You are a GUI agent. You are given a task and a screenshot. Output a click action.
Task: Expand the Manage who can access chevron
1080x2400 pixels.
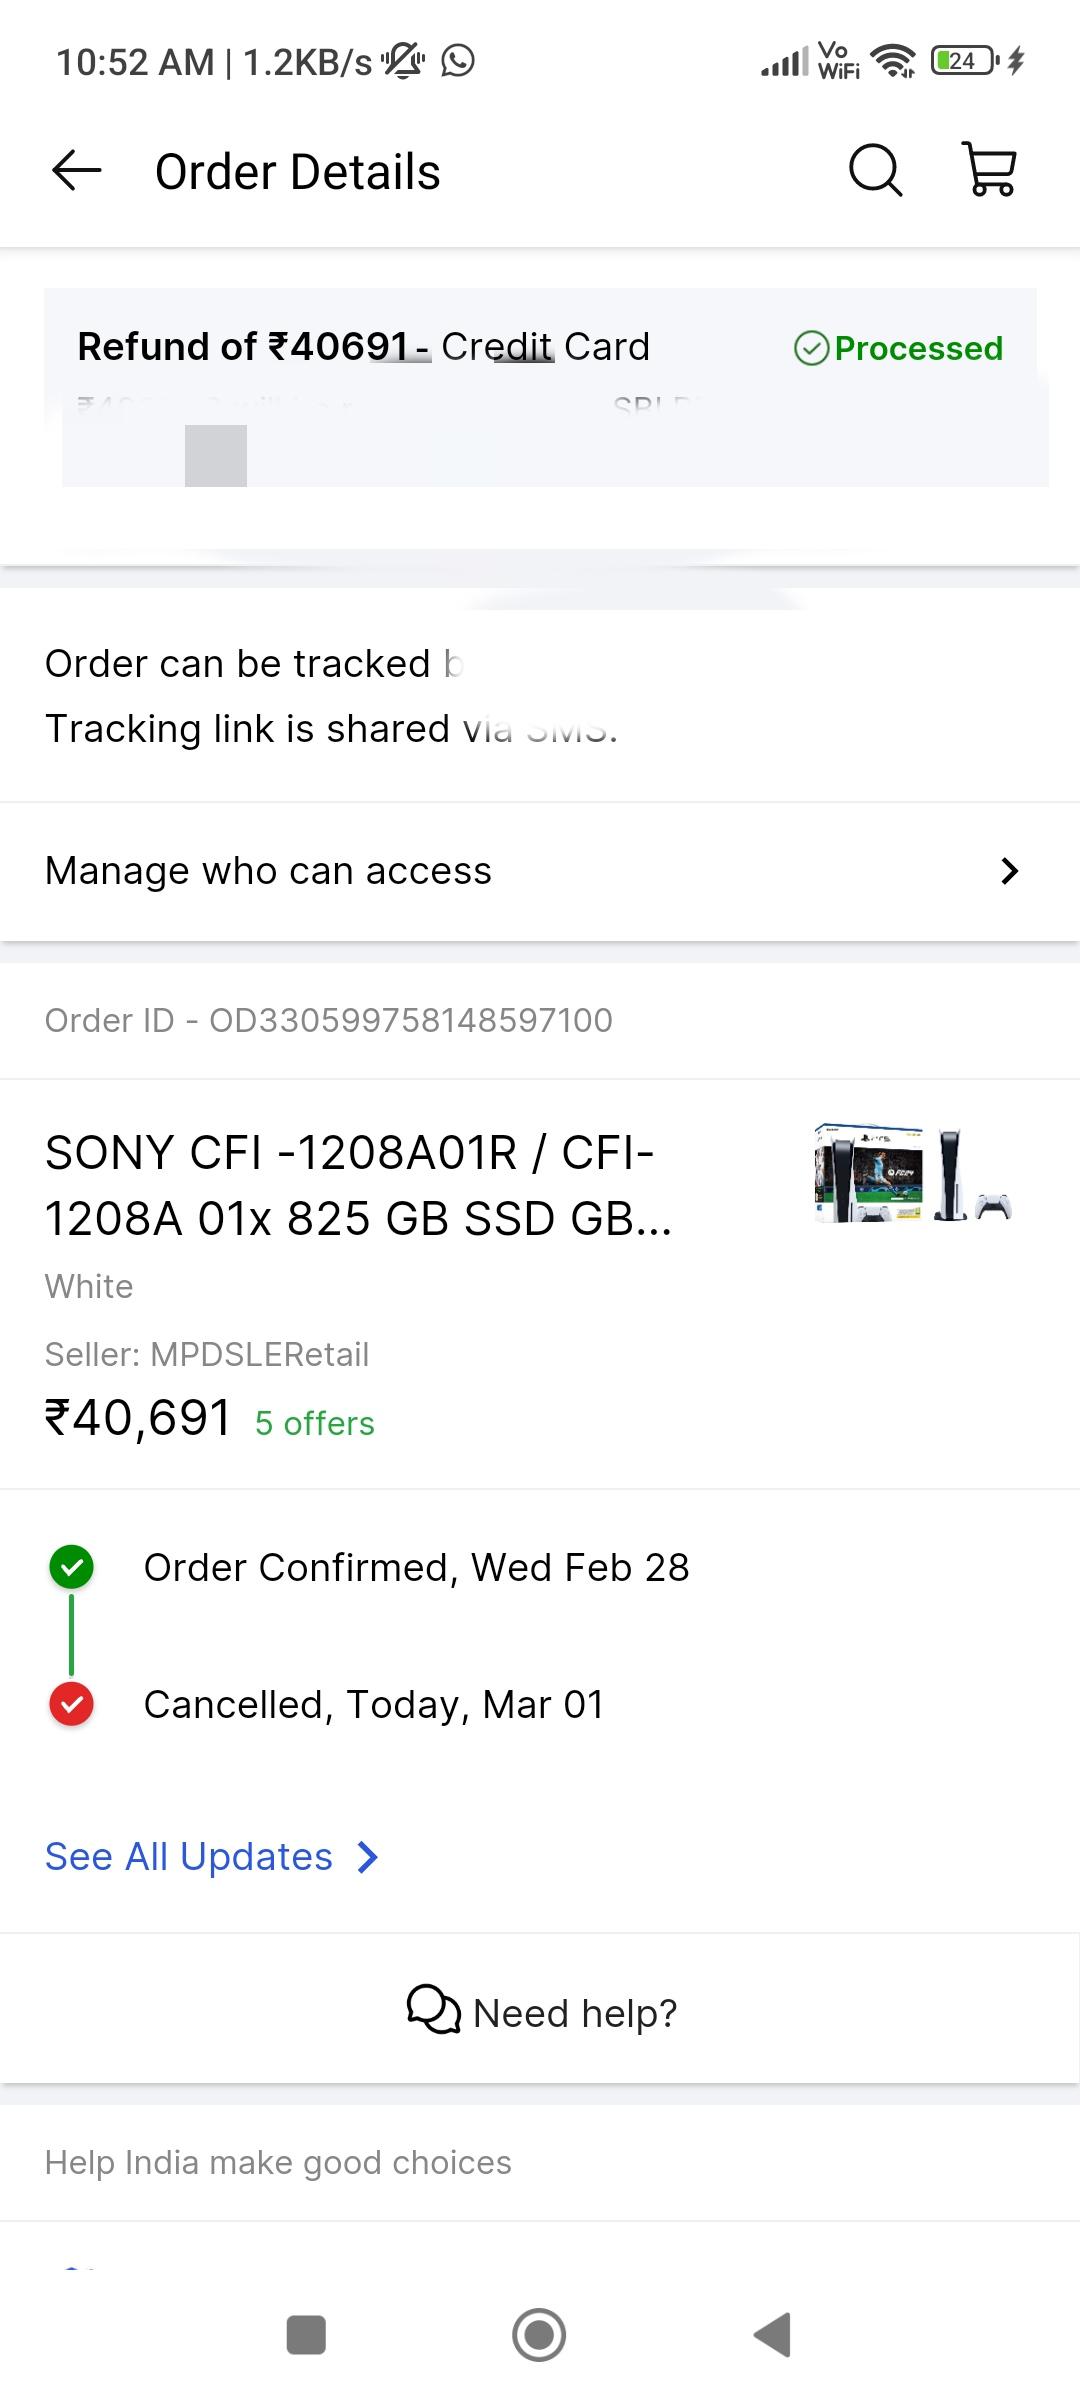tap(1010, 871)
